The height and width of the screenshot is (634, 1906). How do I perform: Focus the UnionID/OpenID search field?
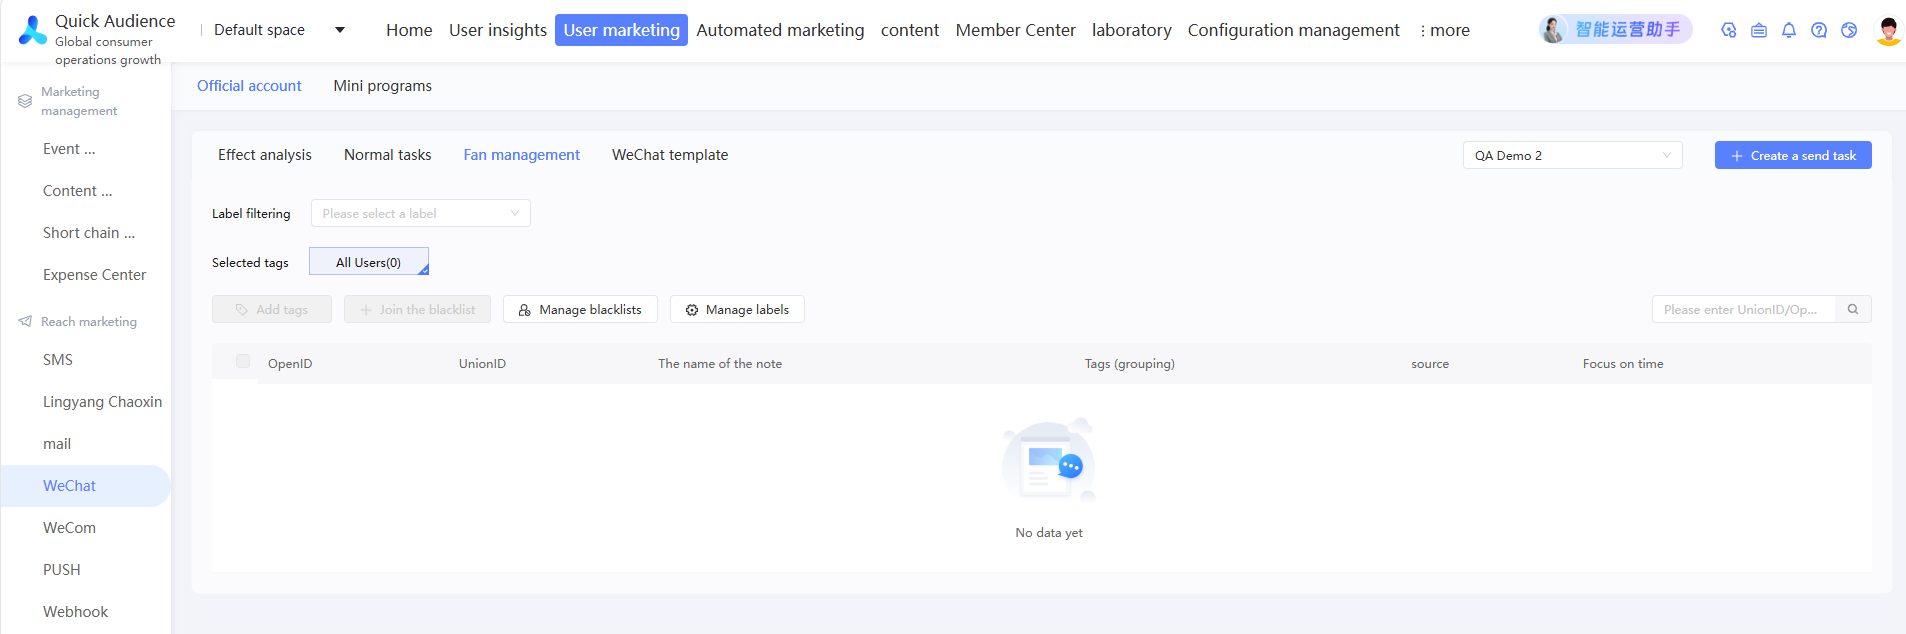[x=1743, y=309]
